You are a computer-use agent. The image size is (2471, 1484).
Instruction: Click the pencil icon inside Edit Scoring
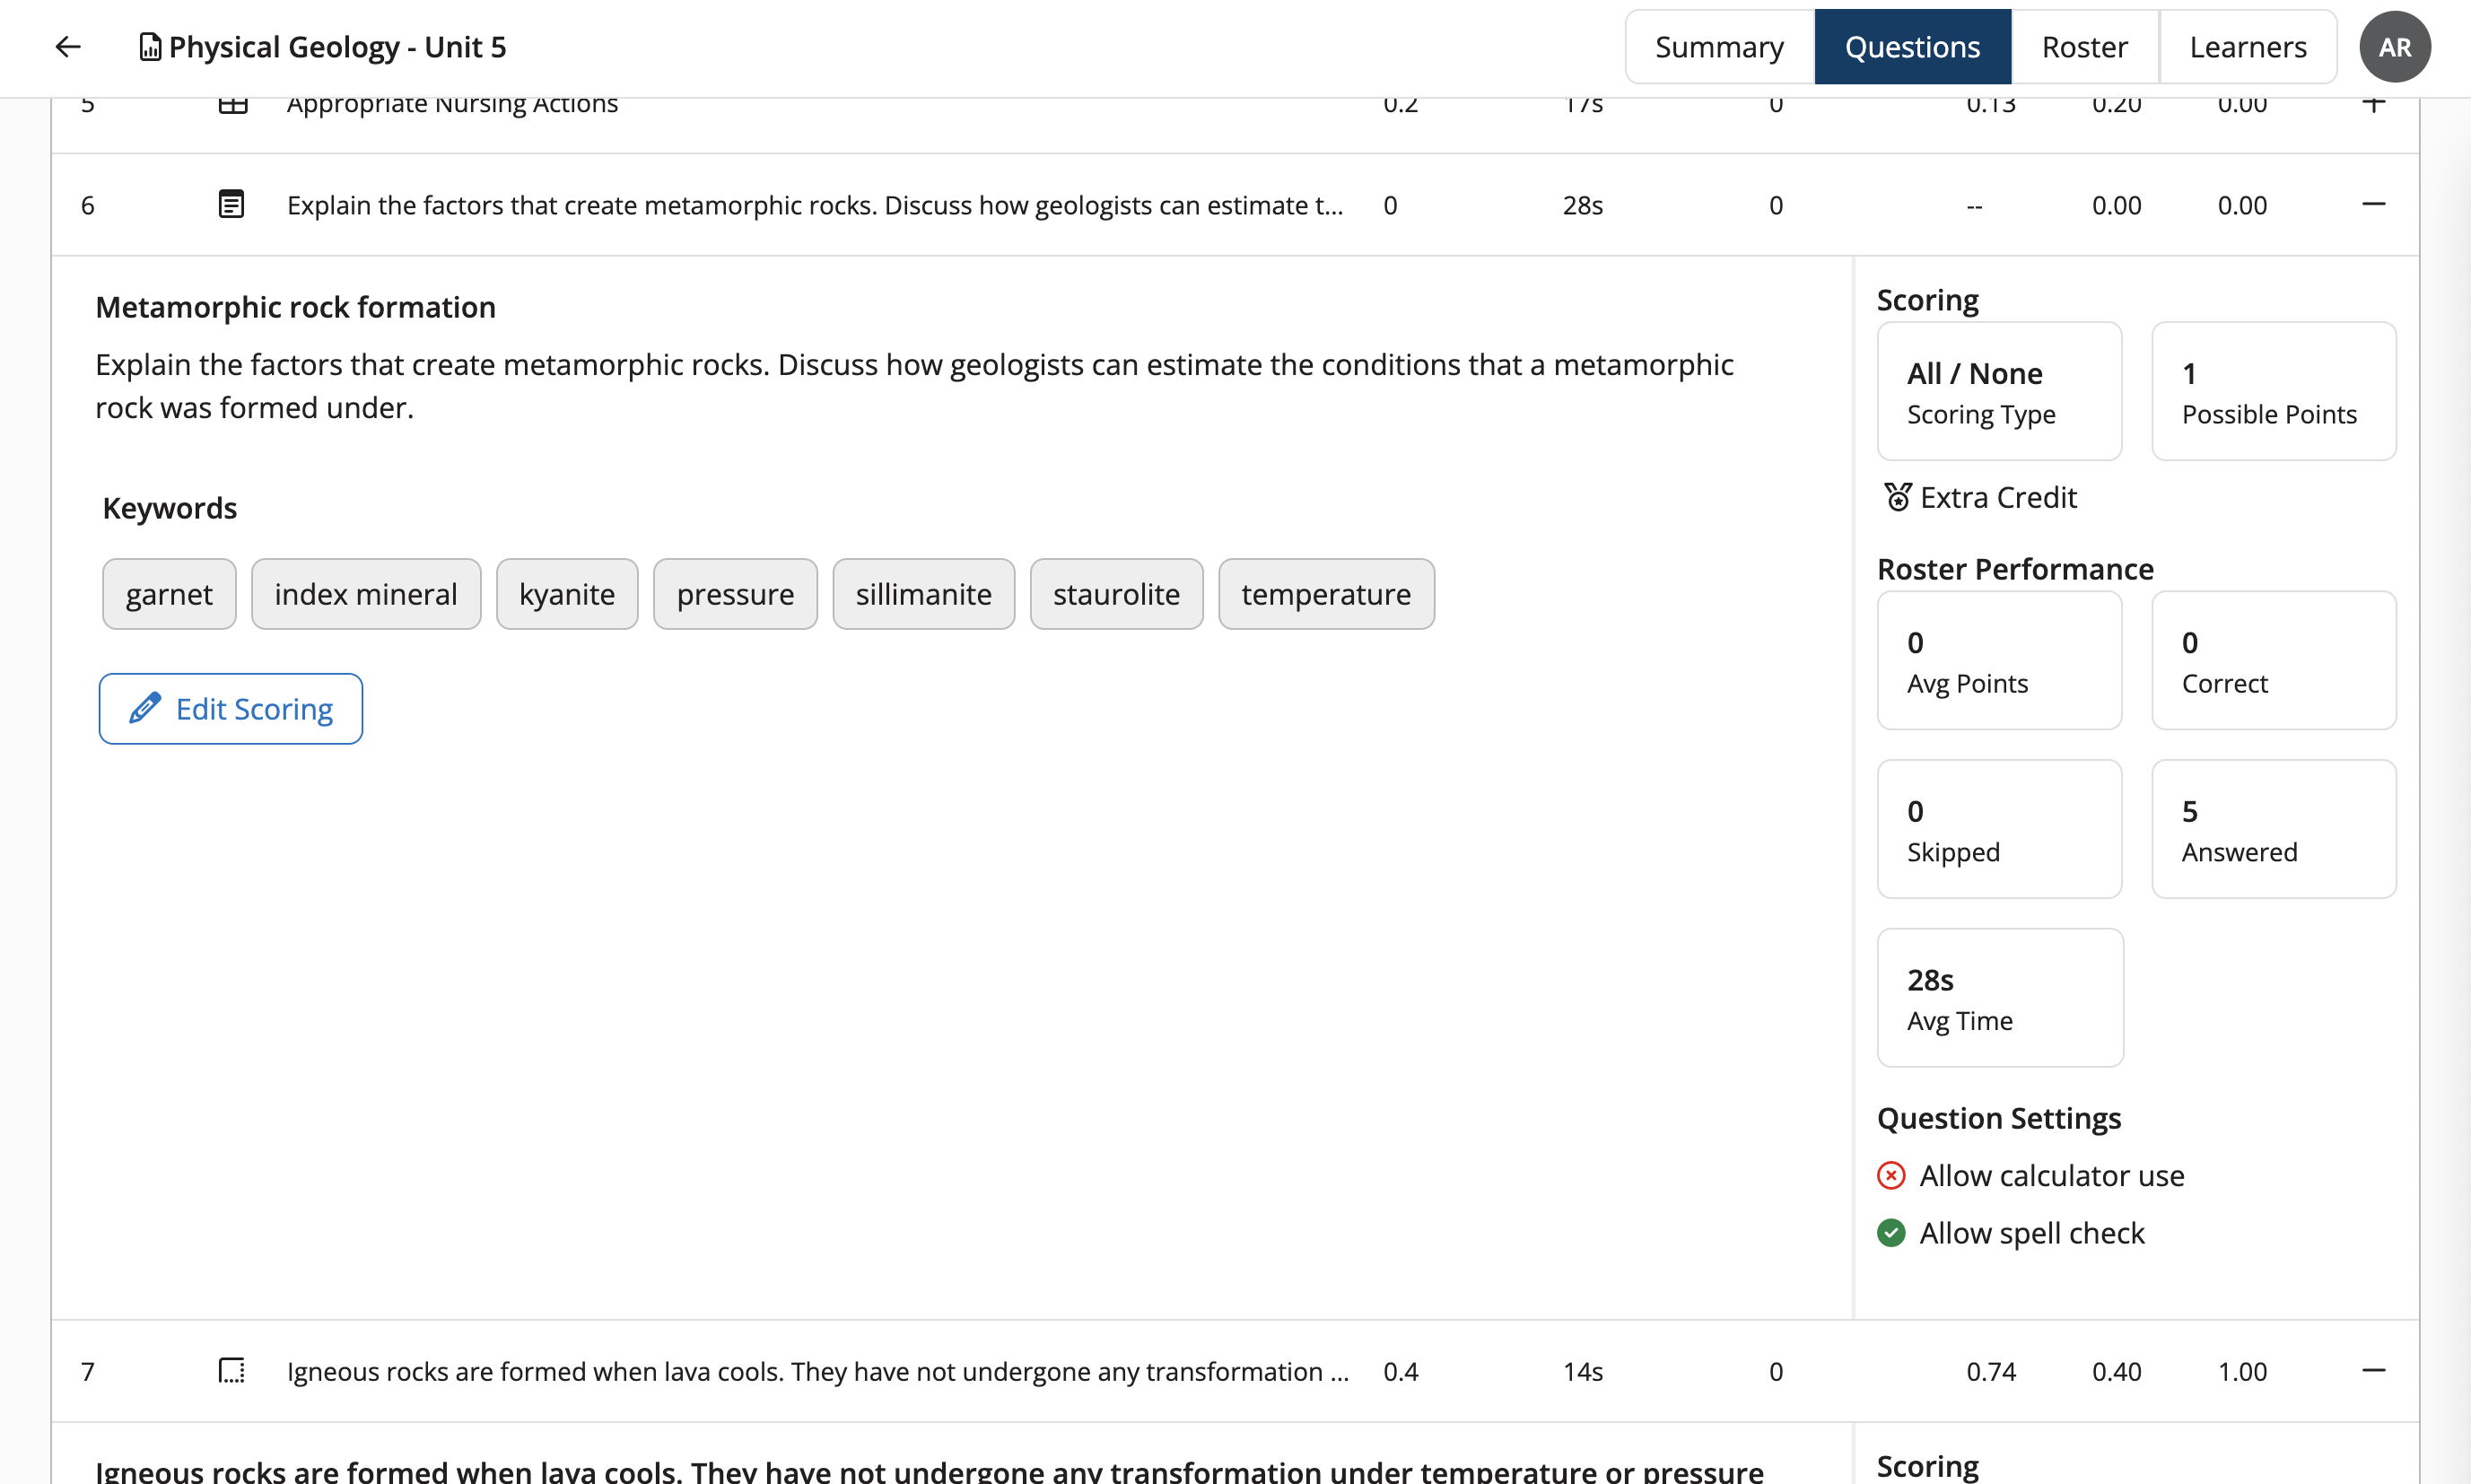click(x=146, y=708)
